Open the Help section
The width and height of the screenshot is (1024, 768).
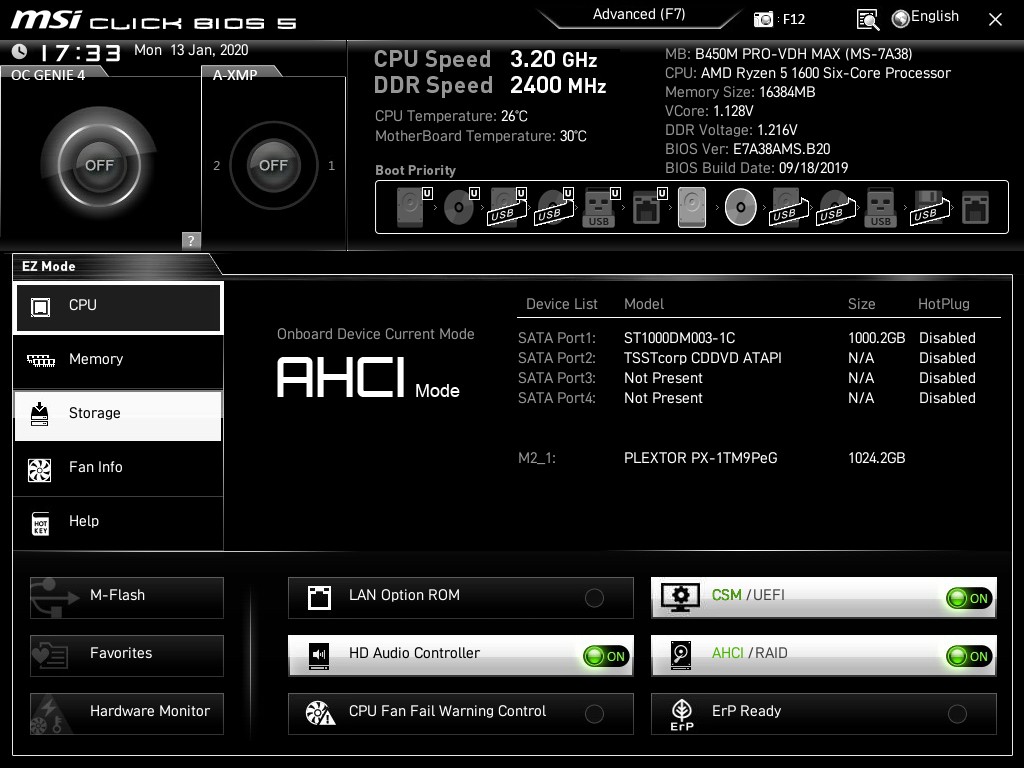tap(118, 522)
